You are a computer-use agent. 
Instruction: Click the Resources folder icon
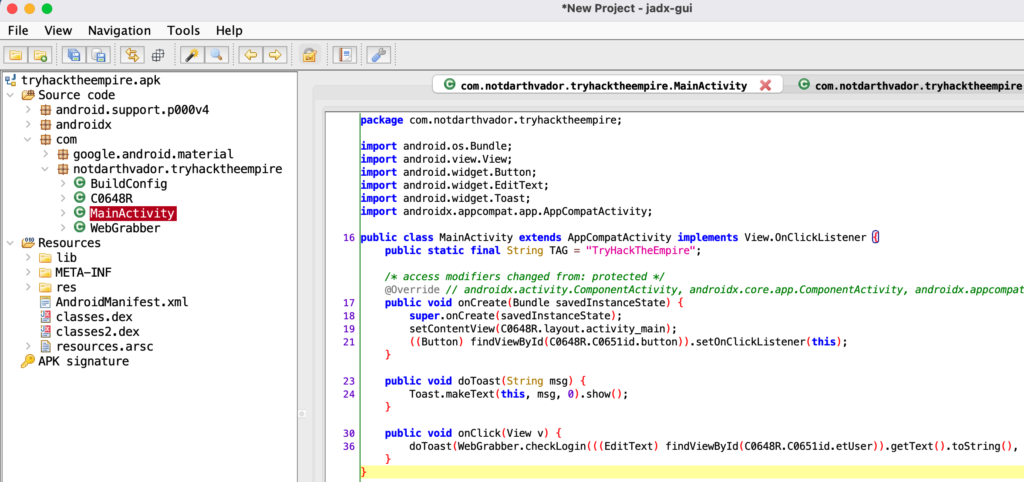click(27, 243)
